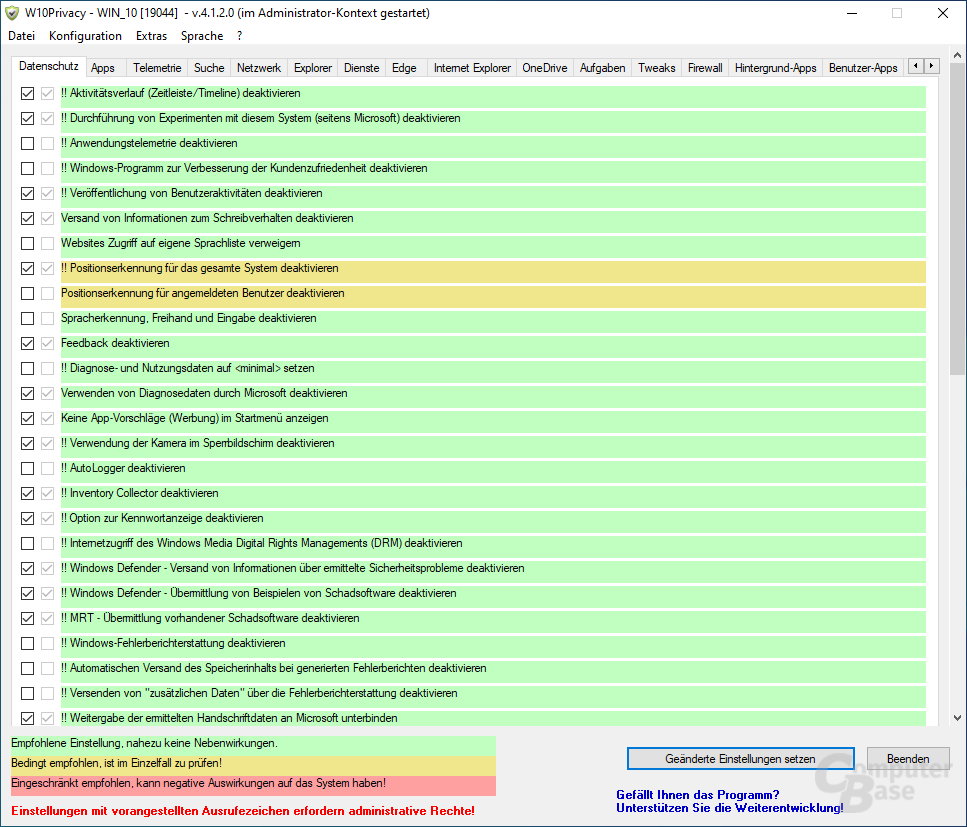Click the W10Privacy shield icon in title bar
967x827 pixels.
[12, 13]
